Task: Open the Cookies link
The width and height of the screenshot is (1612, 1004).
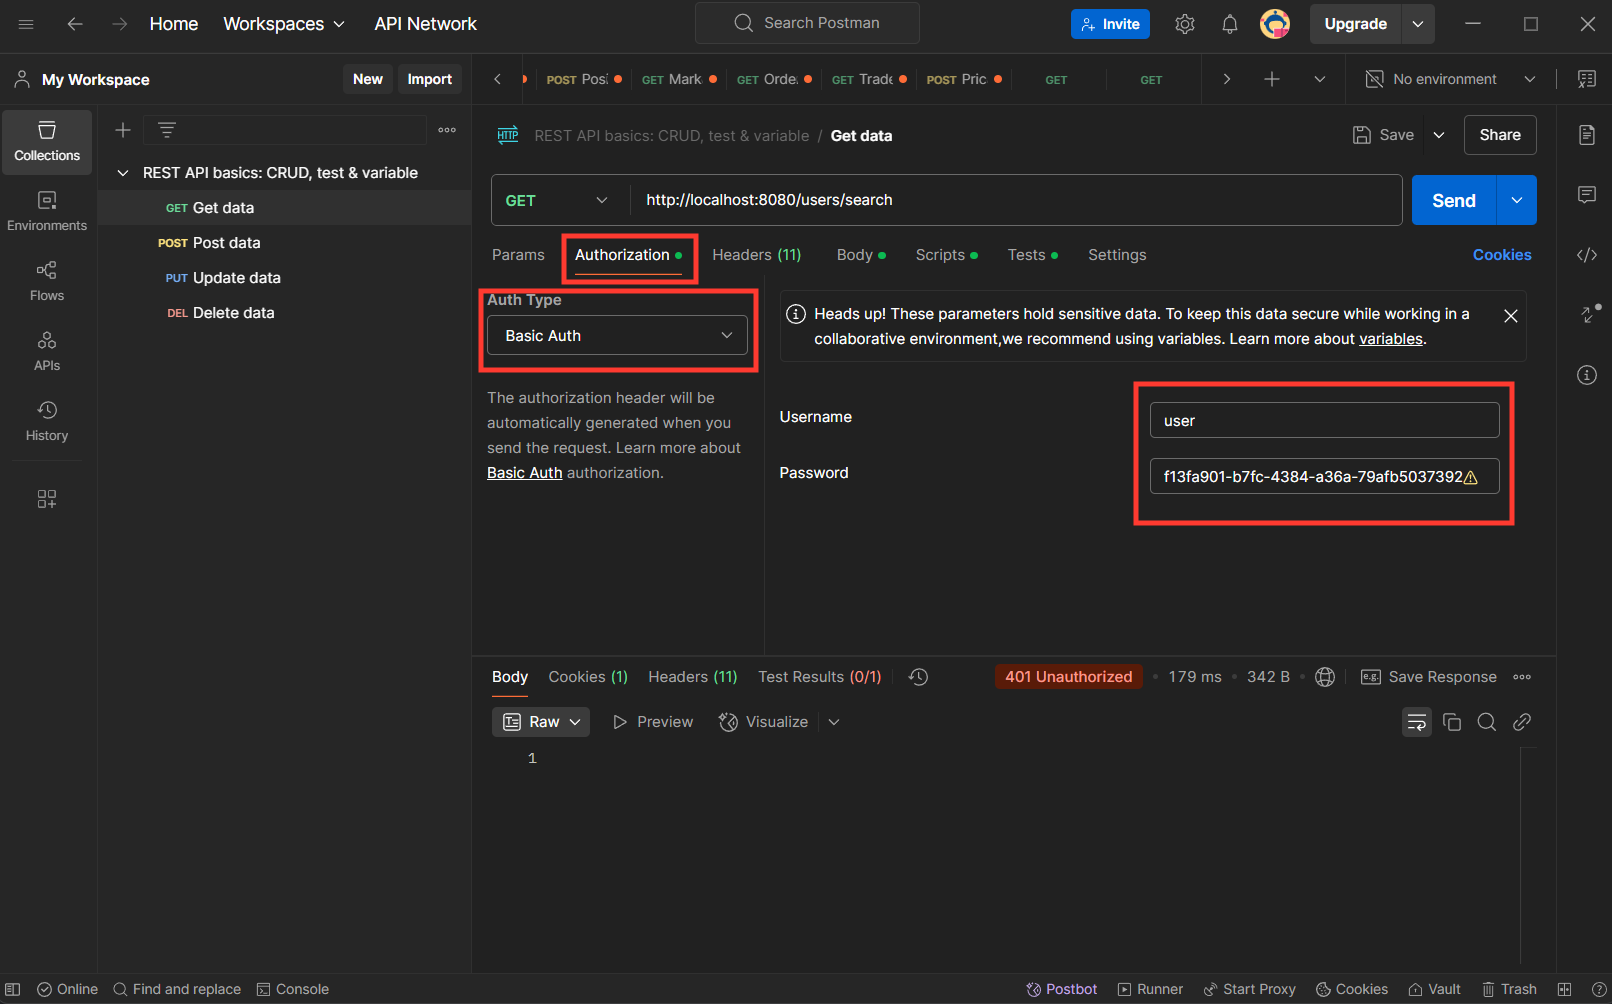Action: [1502, 255]
